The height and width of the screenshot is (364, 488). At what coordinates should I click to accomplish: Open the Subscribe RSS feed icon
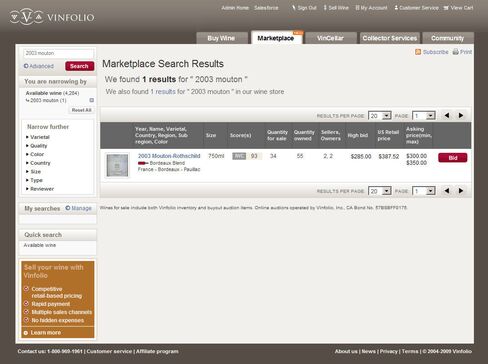click(x=418, y=52)
